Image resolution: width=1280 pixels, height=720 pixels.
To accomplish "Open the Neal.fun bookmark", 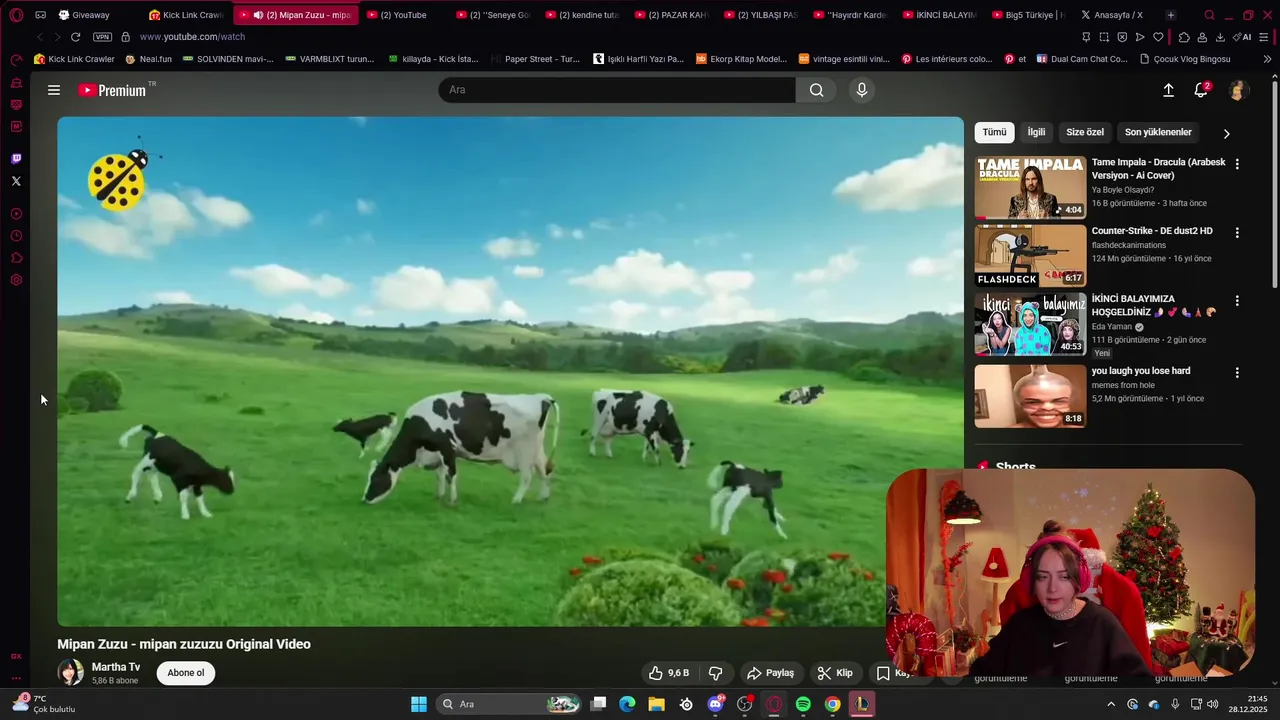I will [x=149, y=59].
